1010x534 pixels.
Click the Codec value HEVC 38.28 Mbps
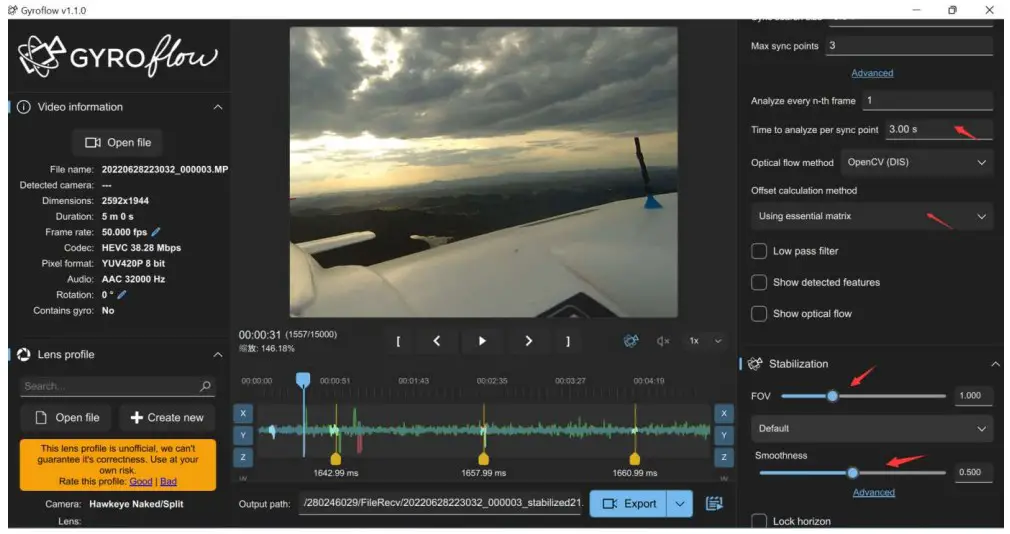pyautogui.click(x=141, y=247)
